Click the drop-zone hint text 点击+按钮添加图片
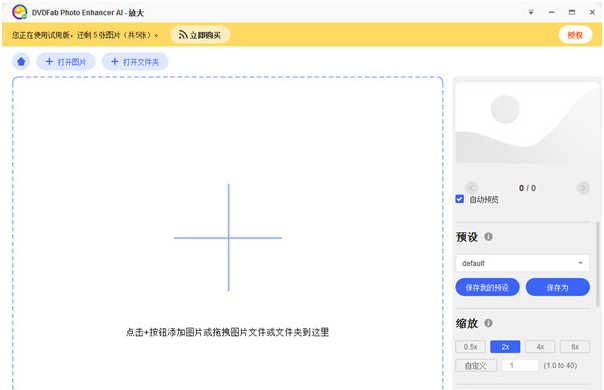The image size is (604, 390). [228, 332]
